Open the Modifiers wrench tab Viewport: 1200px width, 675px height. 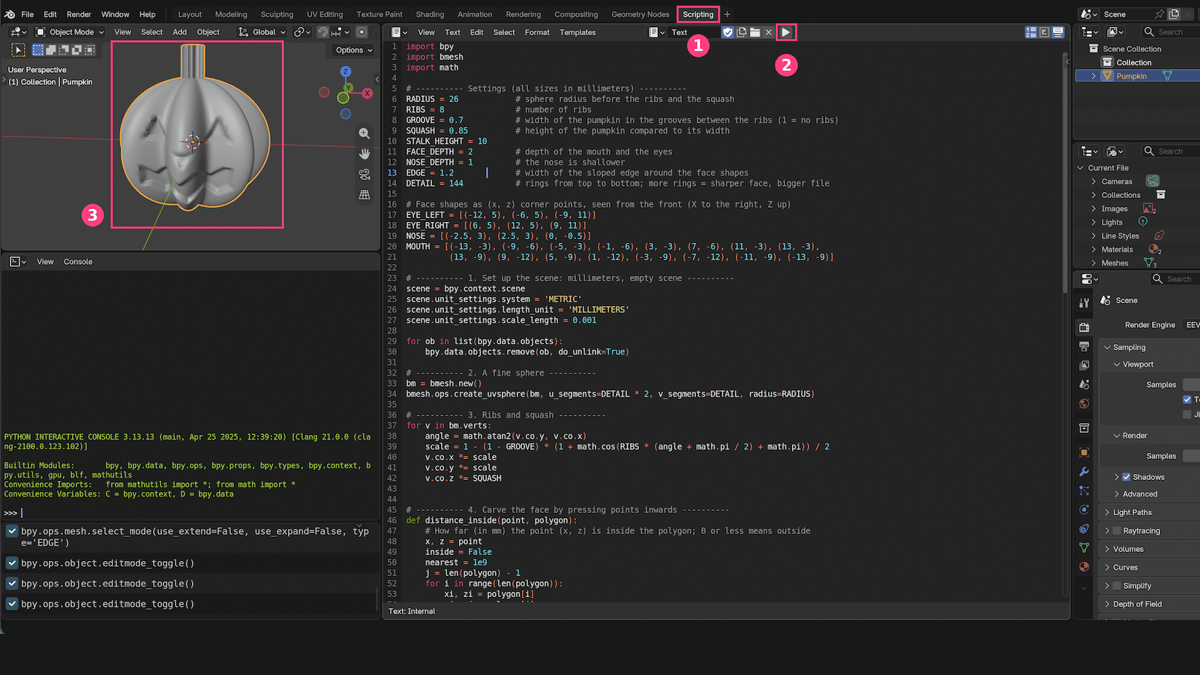click(1084, 471)
